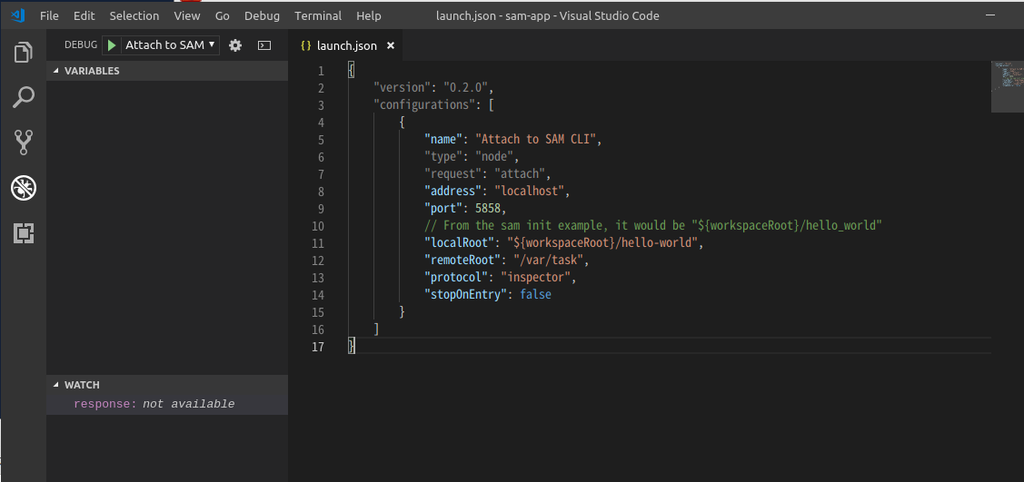Open the Go menu
The width and height of the screenshot is (1024, 482).
click(x=222, y=16)
